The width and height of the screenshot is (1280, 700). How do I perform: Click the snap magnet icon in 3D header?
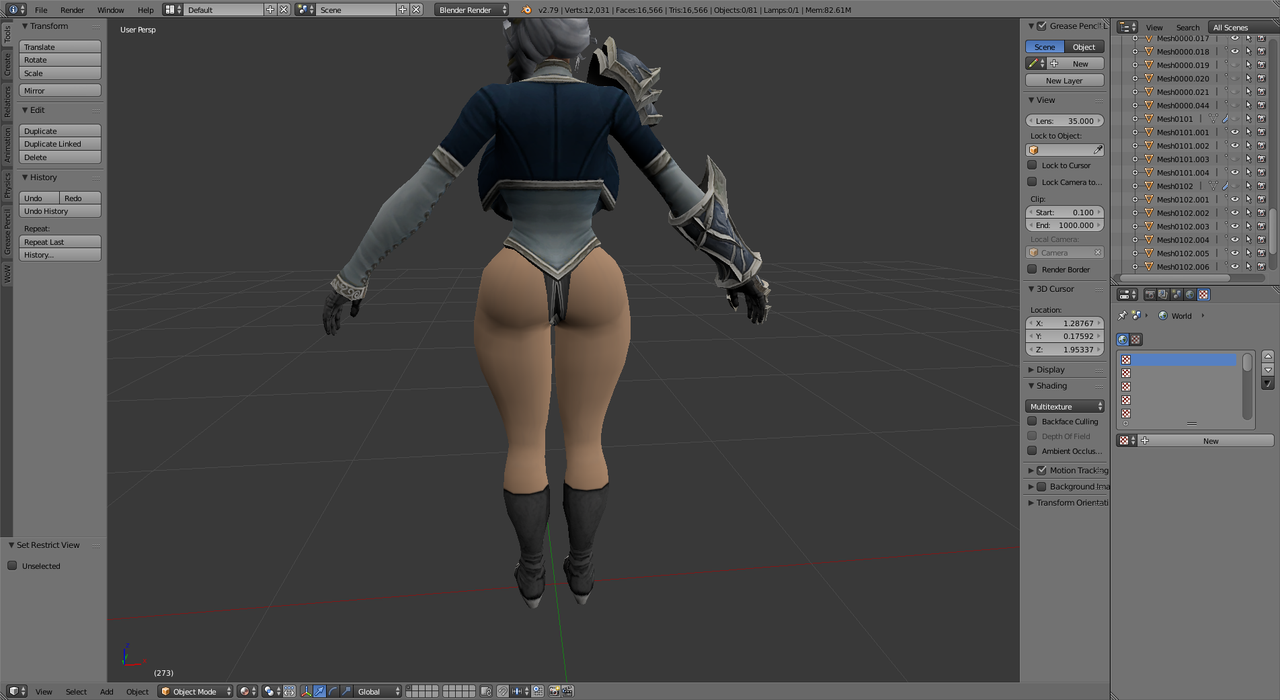pos(503,691)
